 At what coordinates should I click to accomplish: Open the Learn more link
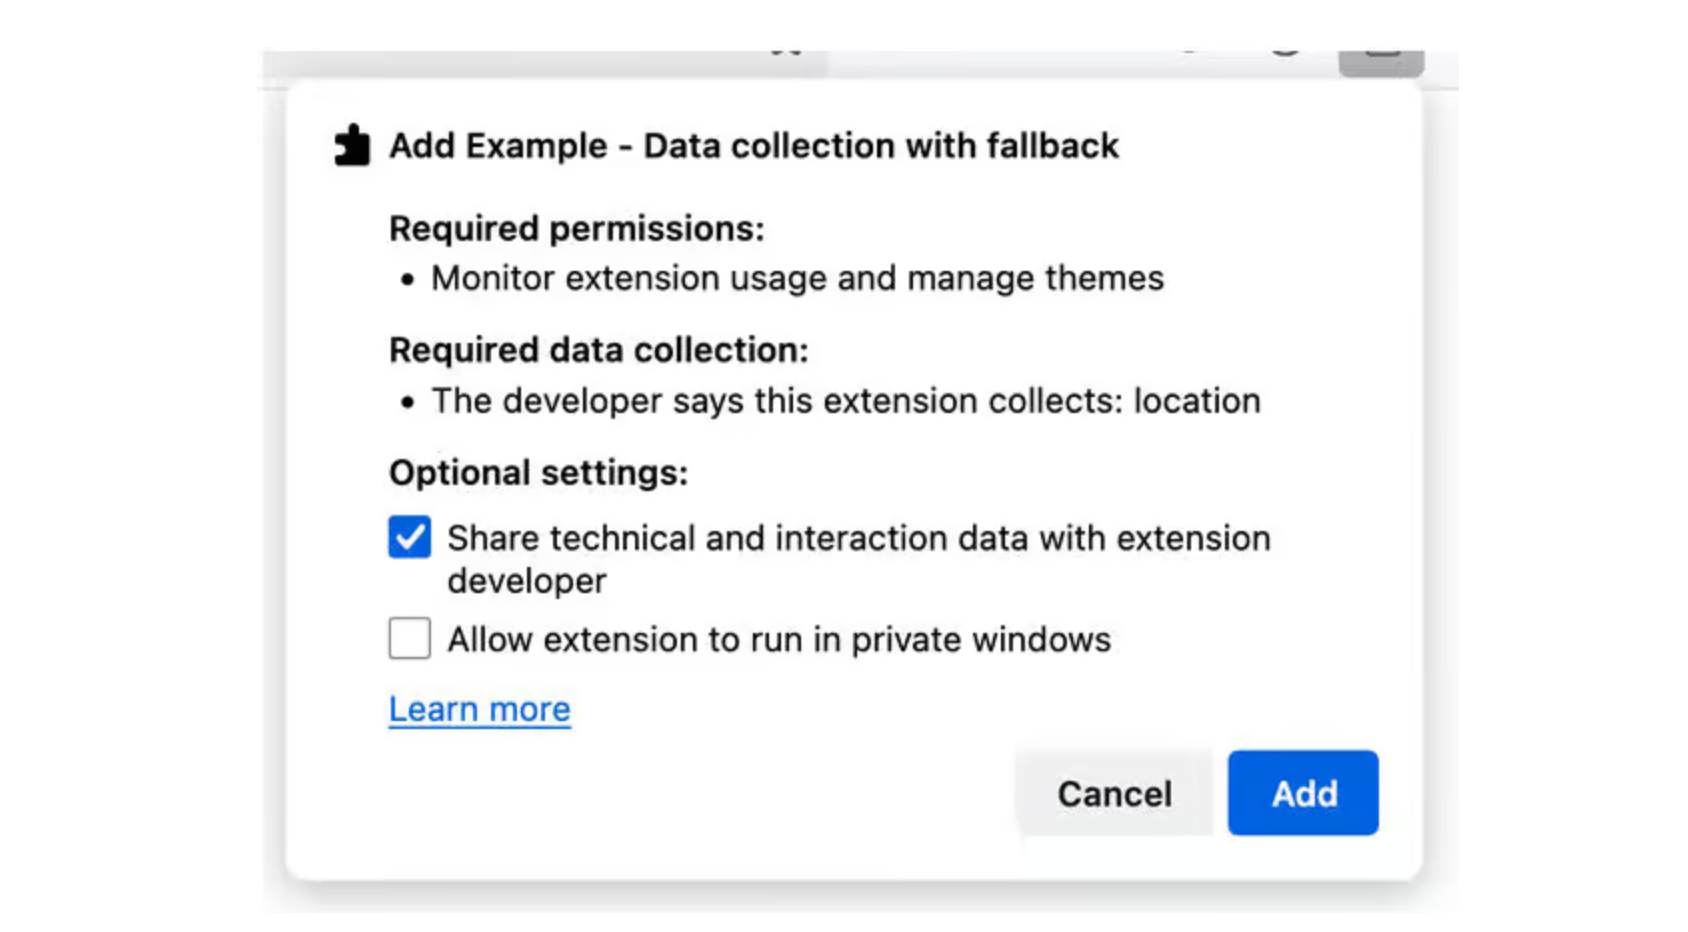pos(479,708)
